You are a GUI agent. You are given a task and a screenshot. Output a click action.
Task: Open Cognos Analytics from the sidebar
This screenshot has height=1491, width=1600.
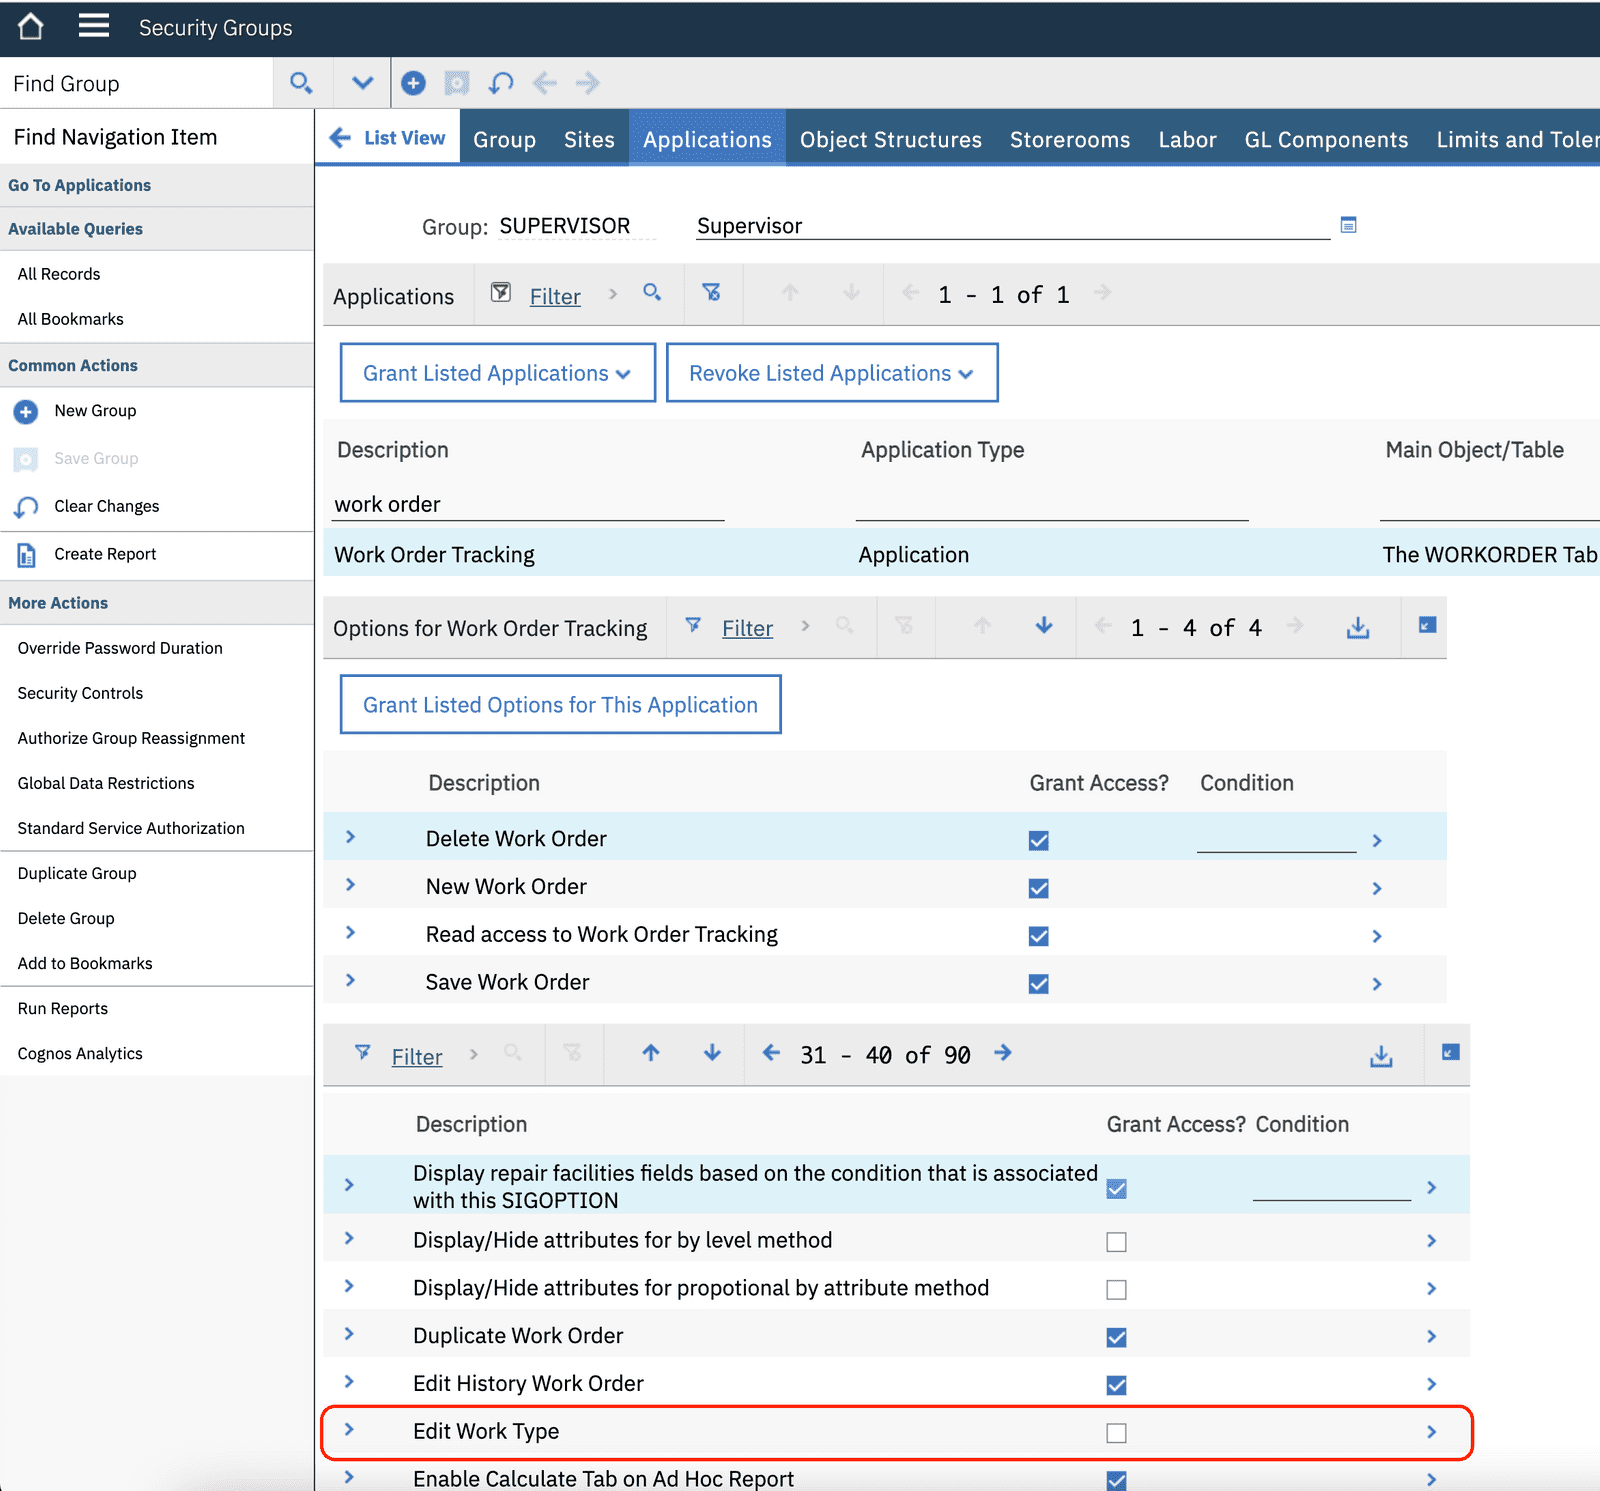point(80,1052)
